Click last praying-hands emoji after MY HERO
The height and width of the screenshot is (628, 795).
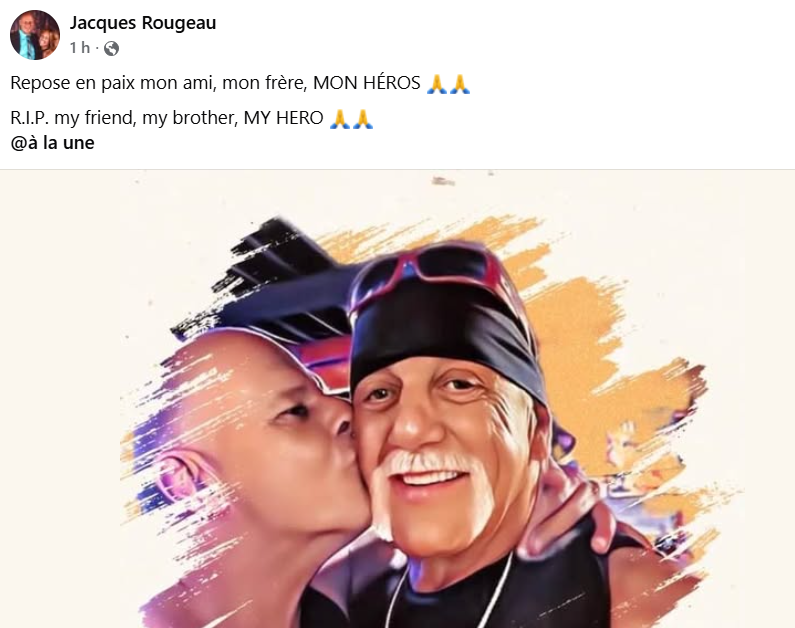363,119
